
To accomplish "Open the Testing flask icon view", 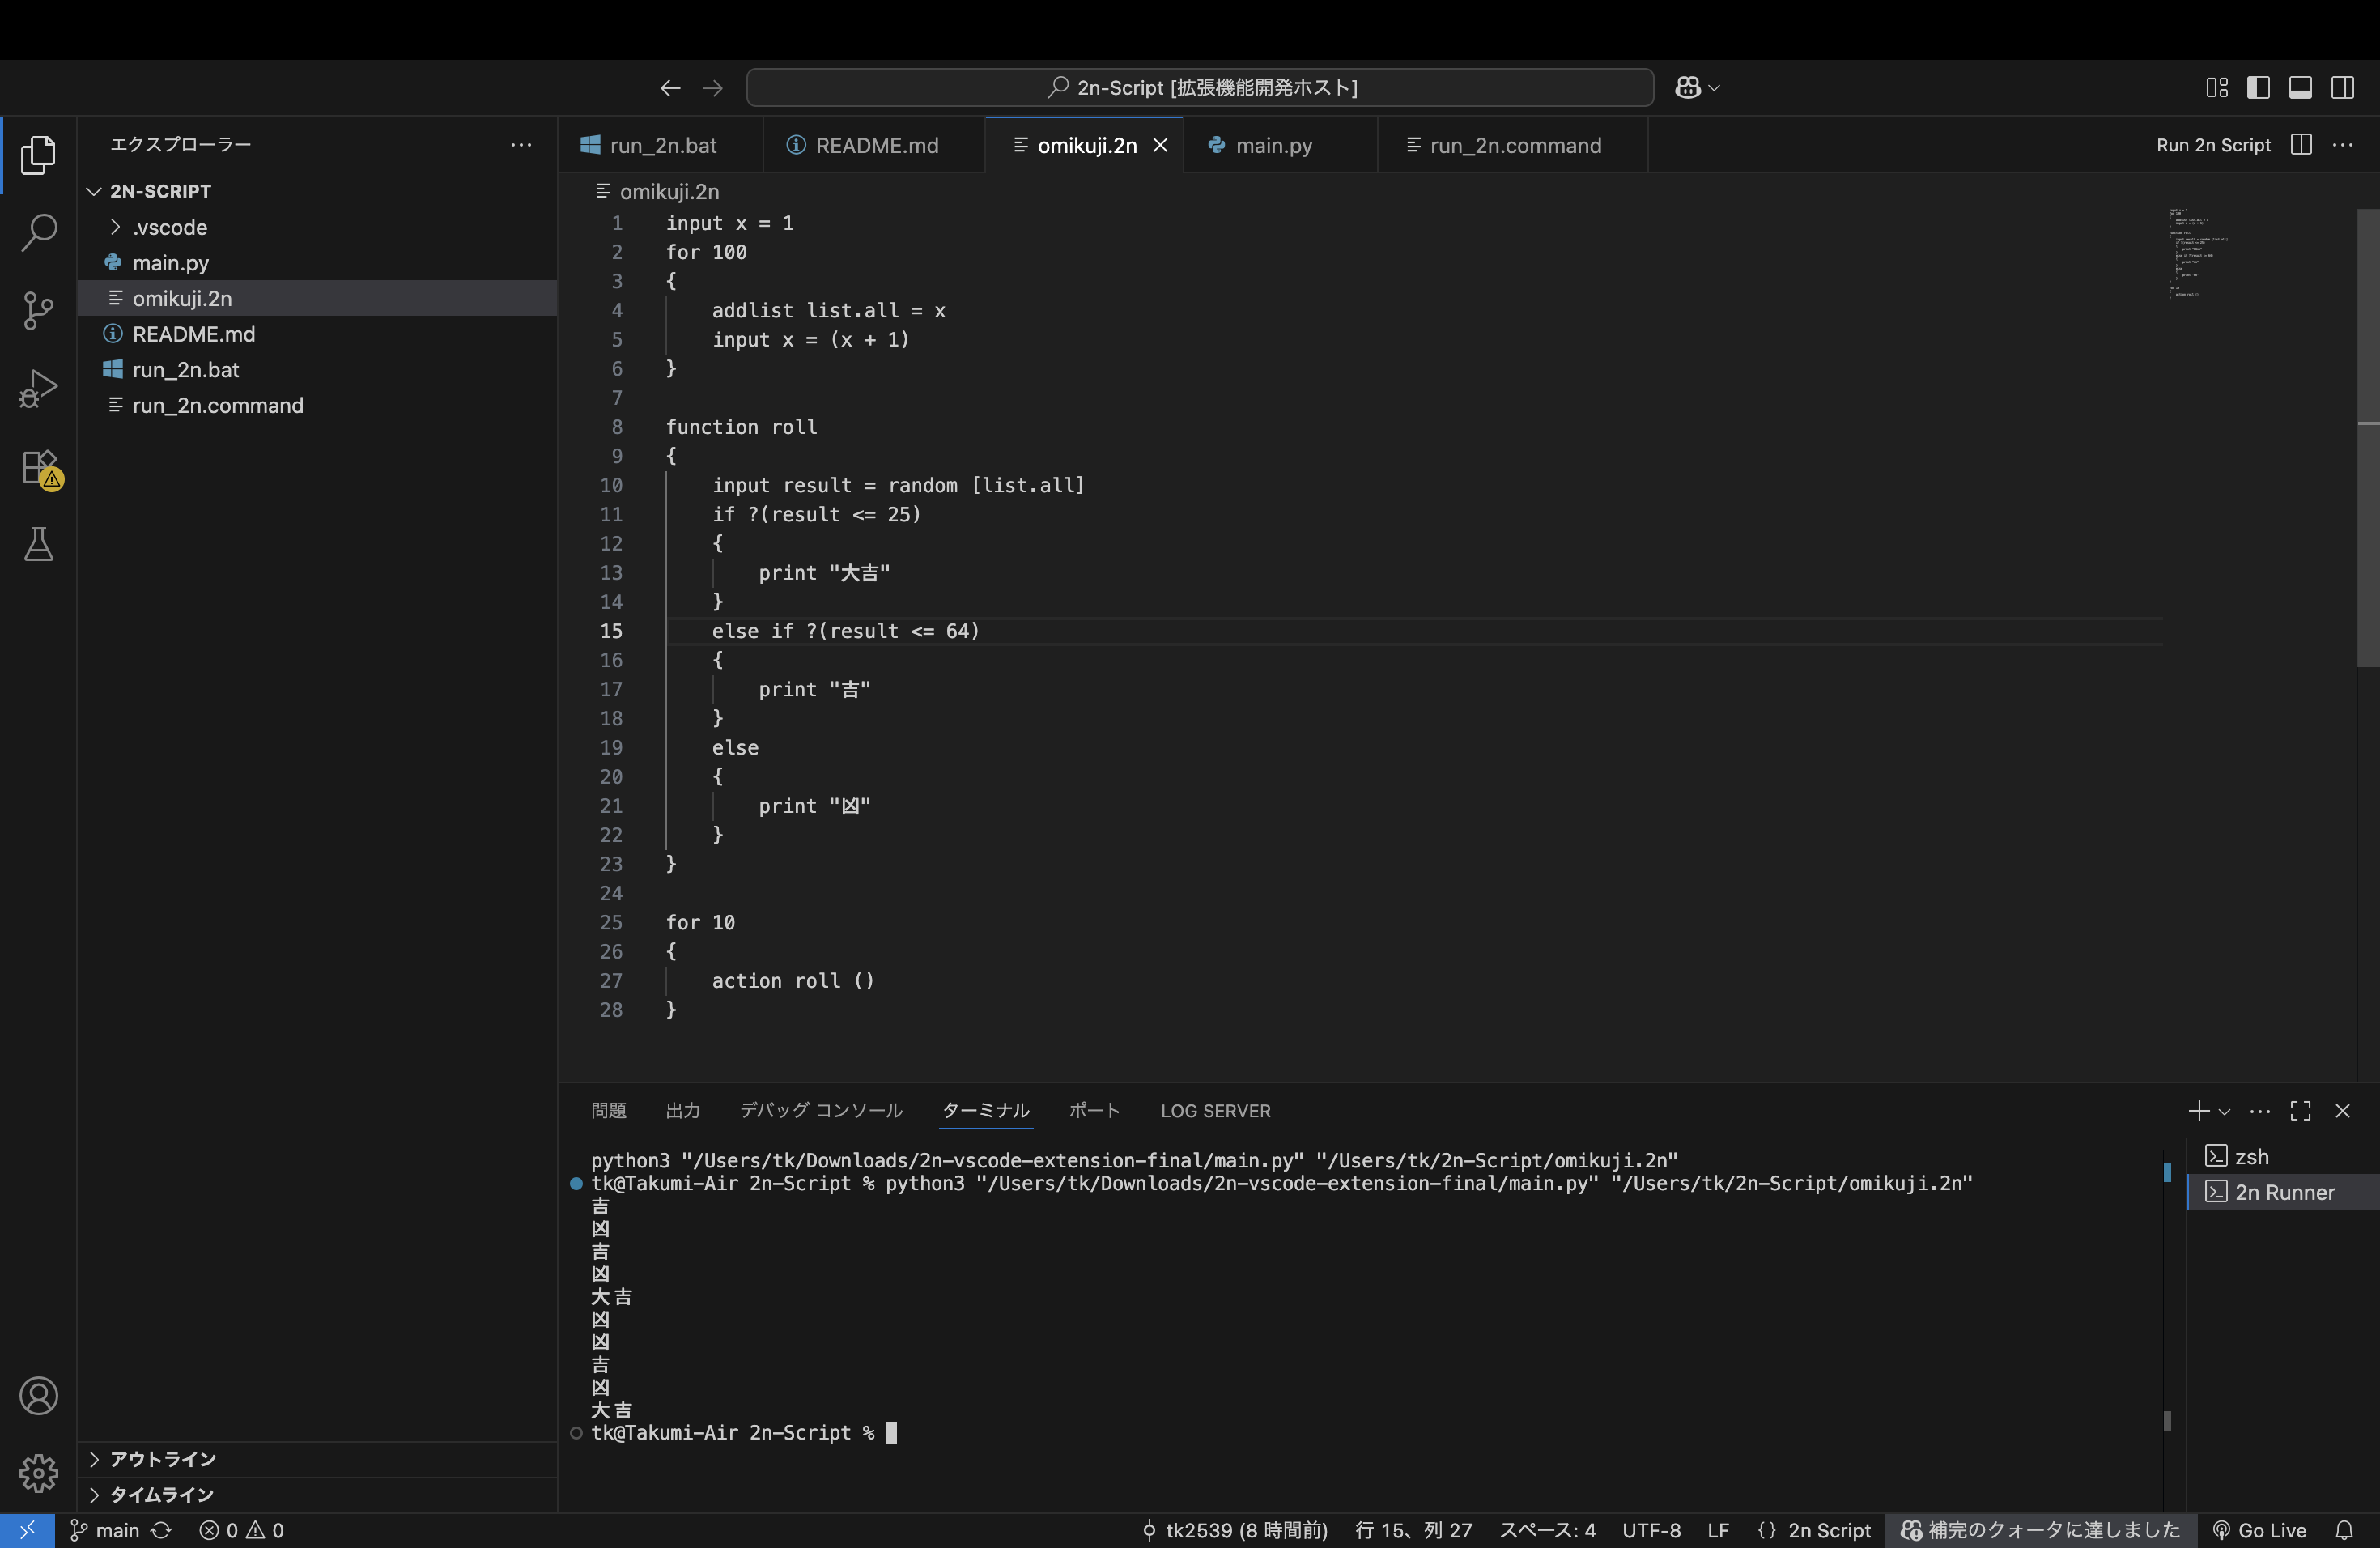I will 38,545.
